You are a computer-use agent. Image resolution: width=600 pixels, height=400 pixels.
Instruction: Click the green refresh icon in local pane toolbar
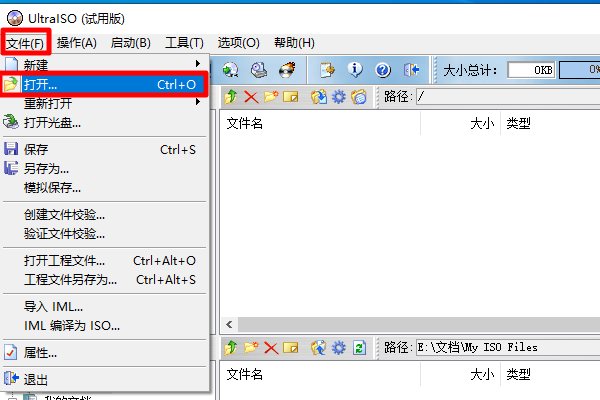tap(359, 348)
